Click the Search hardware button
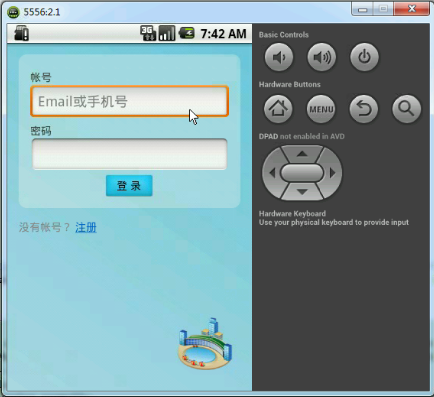Screen dimensions: 434x397 [x=406, y=109]
